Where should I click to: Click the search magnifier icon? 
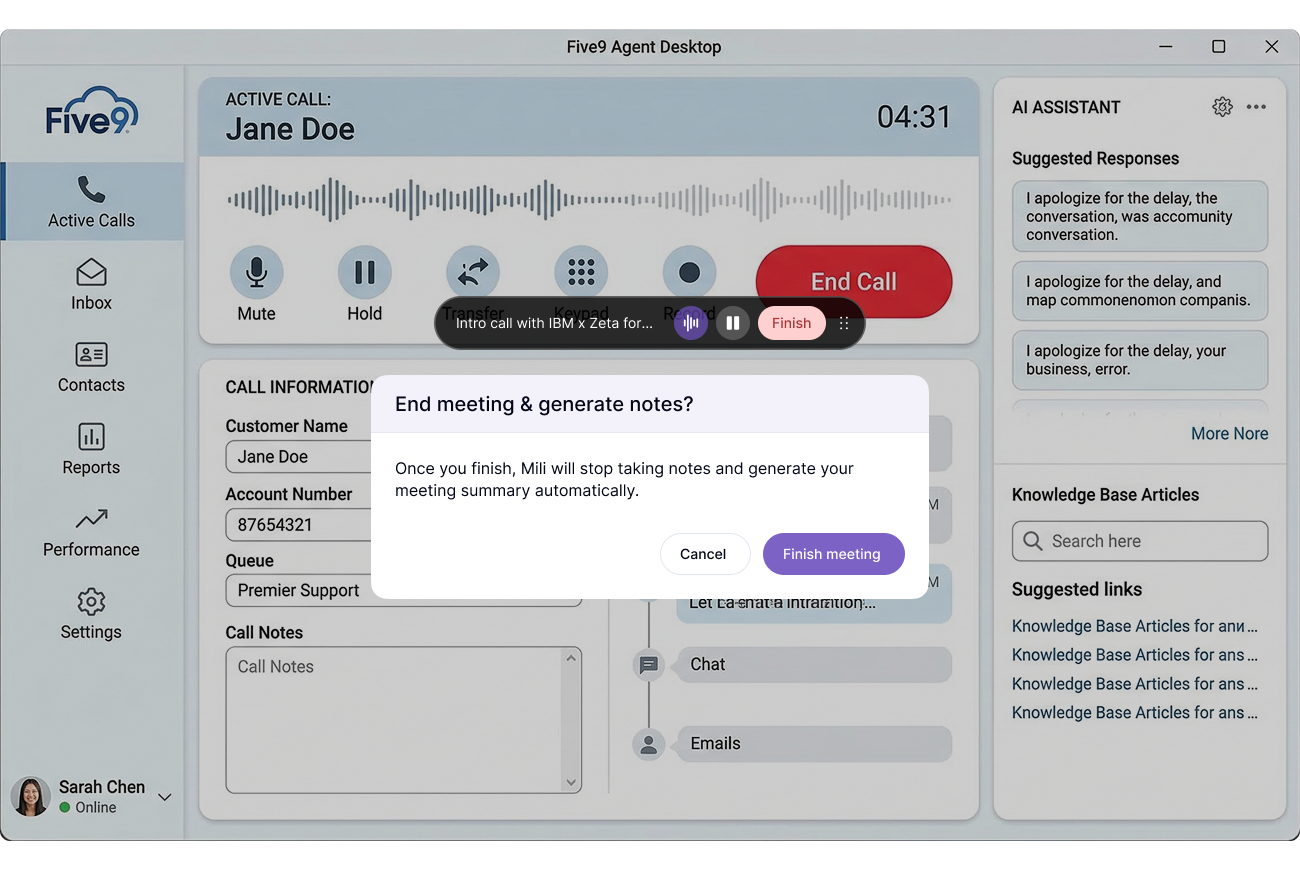(1033, 541)
